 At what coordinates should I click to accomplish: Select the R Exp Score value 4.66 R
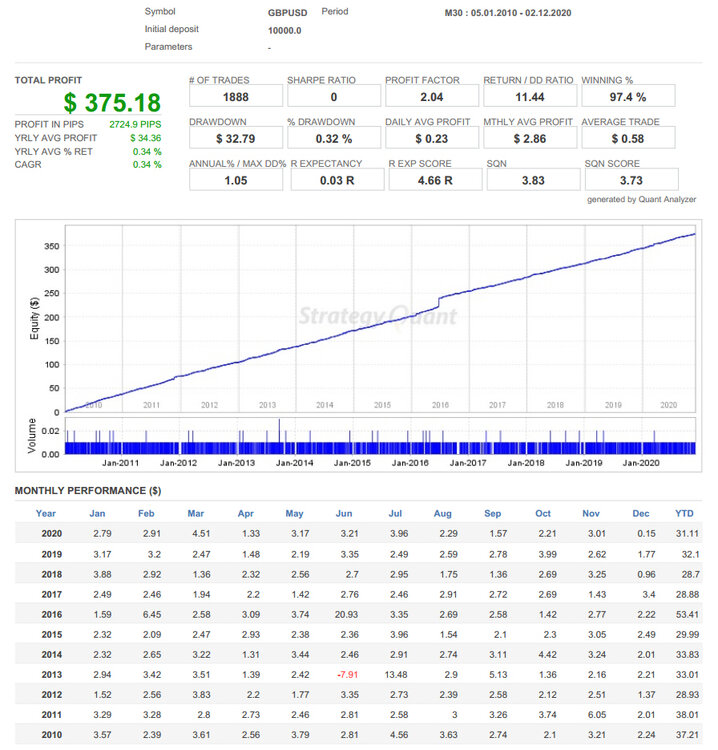(435, 180)
